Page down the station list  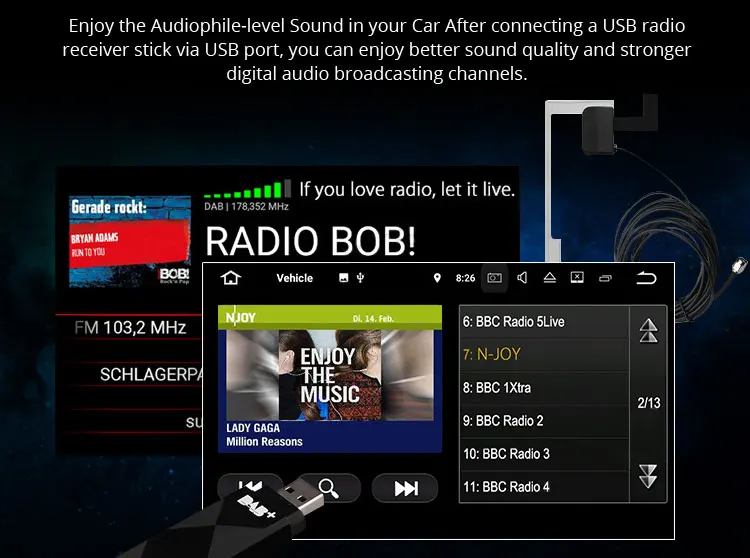pyautogui.click(x=649, y=476)
